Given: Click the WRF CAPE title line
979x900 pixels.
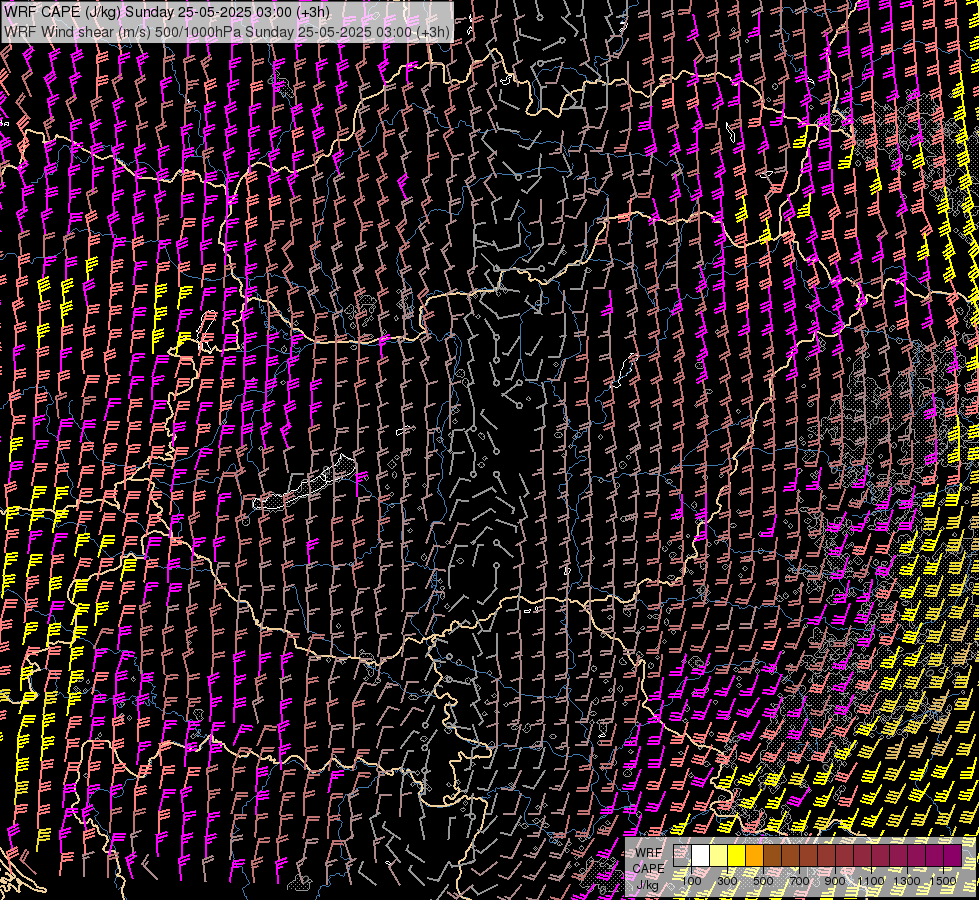Looking at the screenshot, I should pyautogui.click(x=167, y=12).
